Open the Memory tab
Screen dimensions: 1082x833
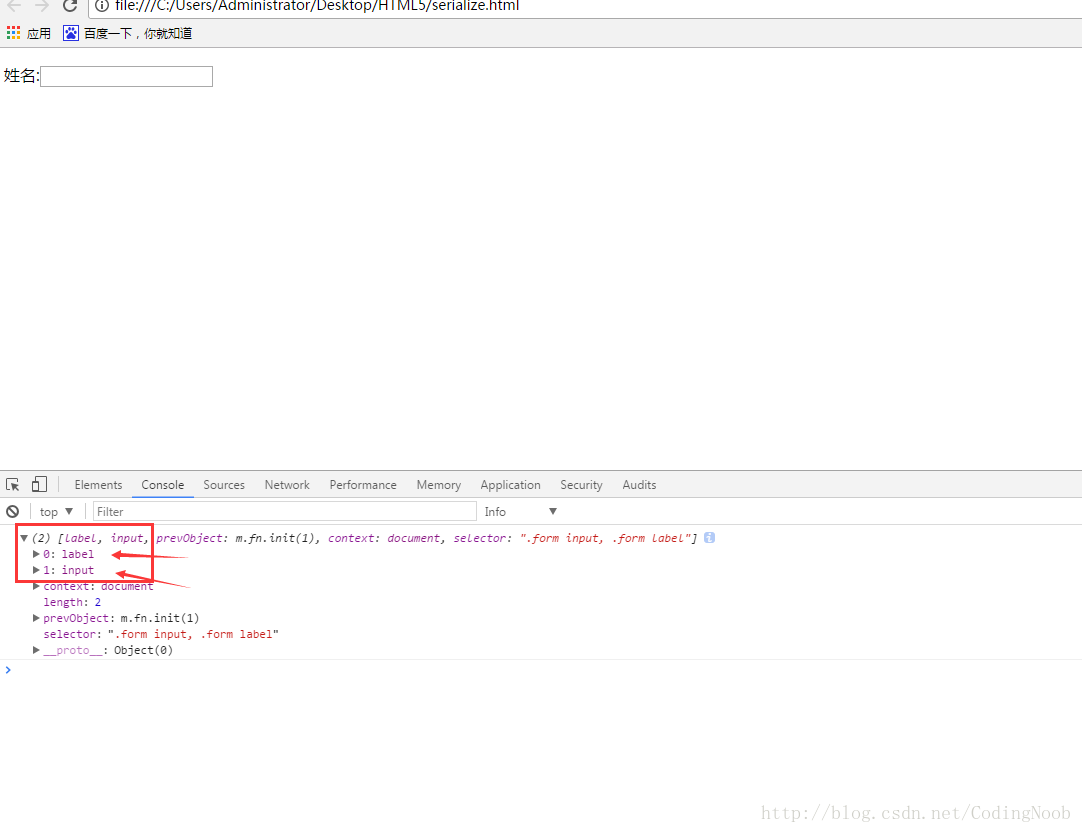coord(439,485)
